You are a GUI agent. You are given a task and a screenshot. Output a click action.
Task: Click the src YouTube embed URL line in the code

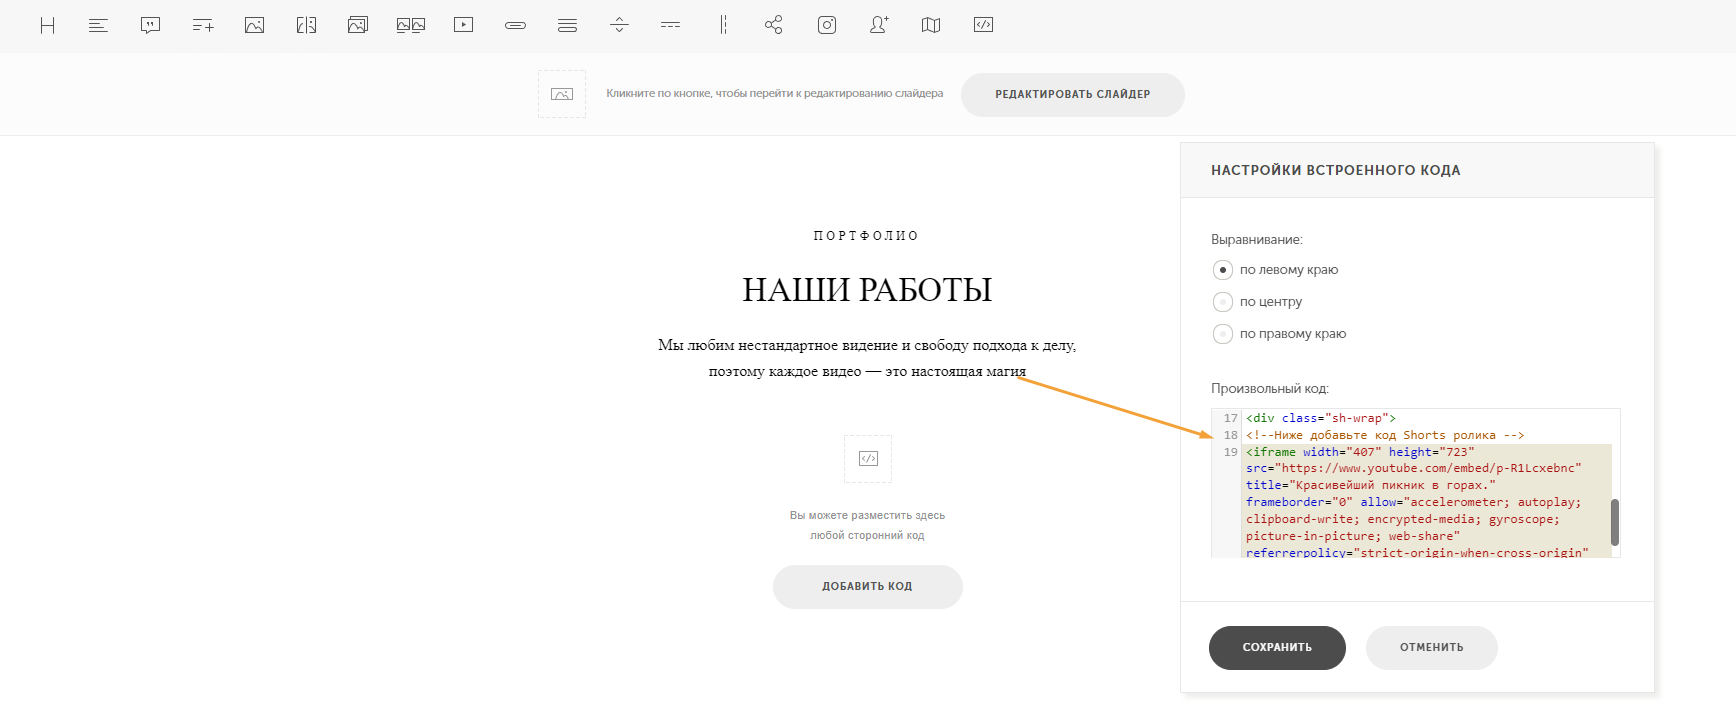1413,468
